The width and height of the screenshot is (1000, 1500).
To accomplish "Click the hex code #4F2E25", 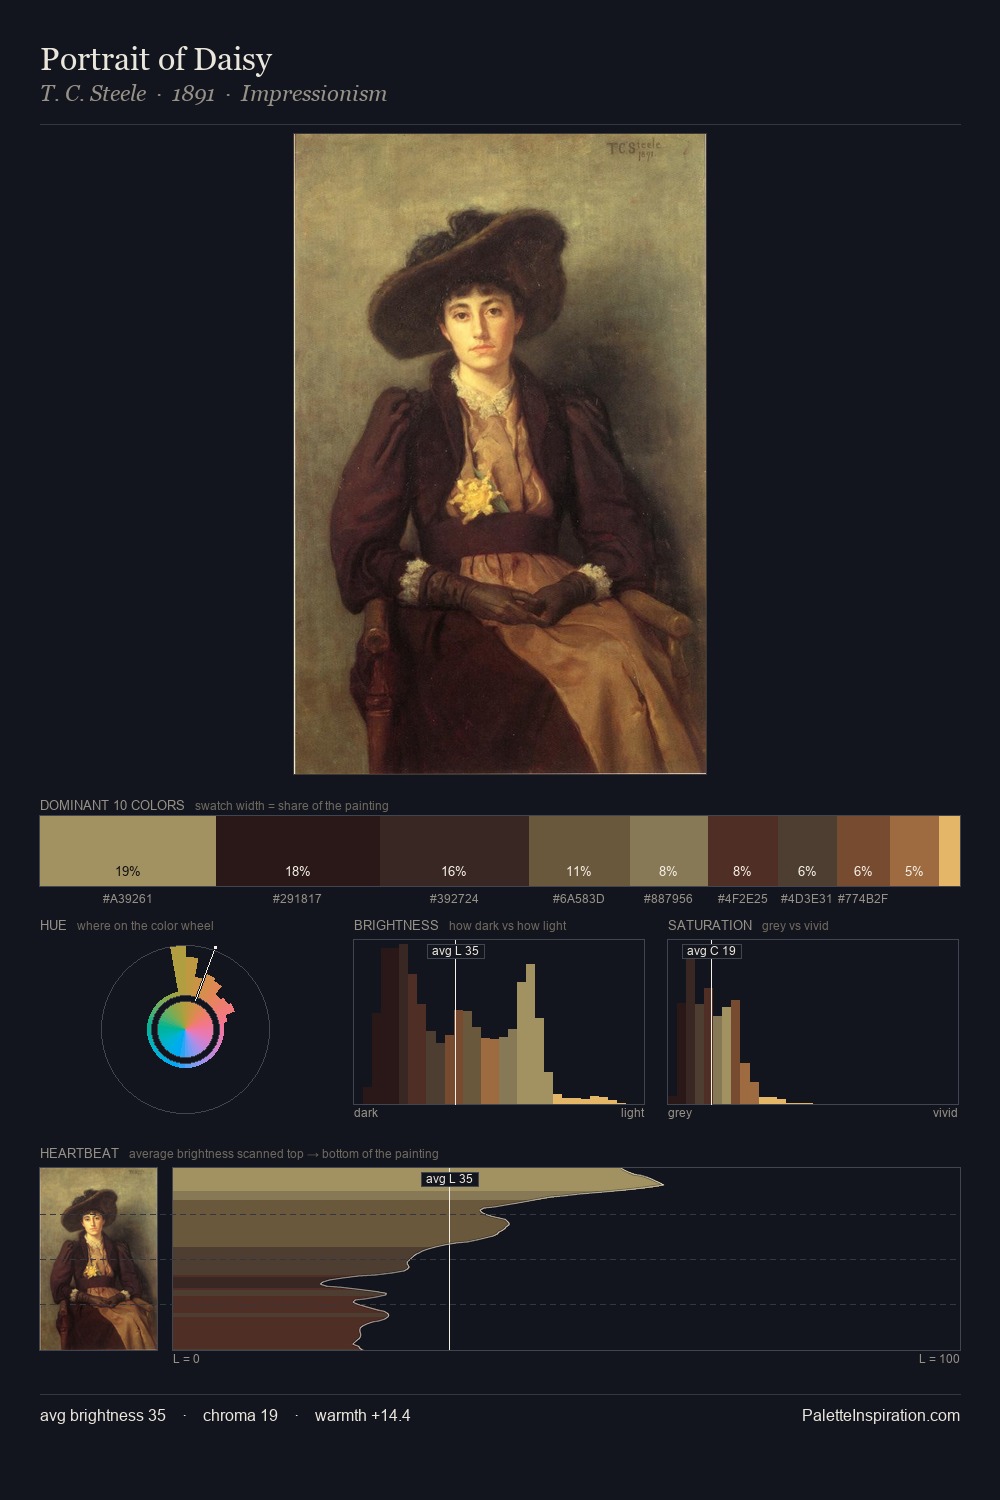I will pyautogui.click(x=743, y=899).
